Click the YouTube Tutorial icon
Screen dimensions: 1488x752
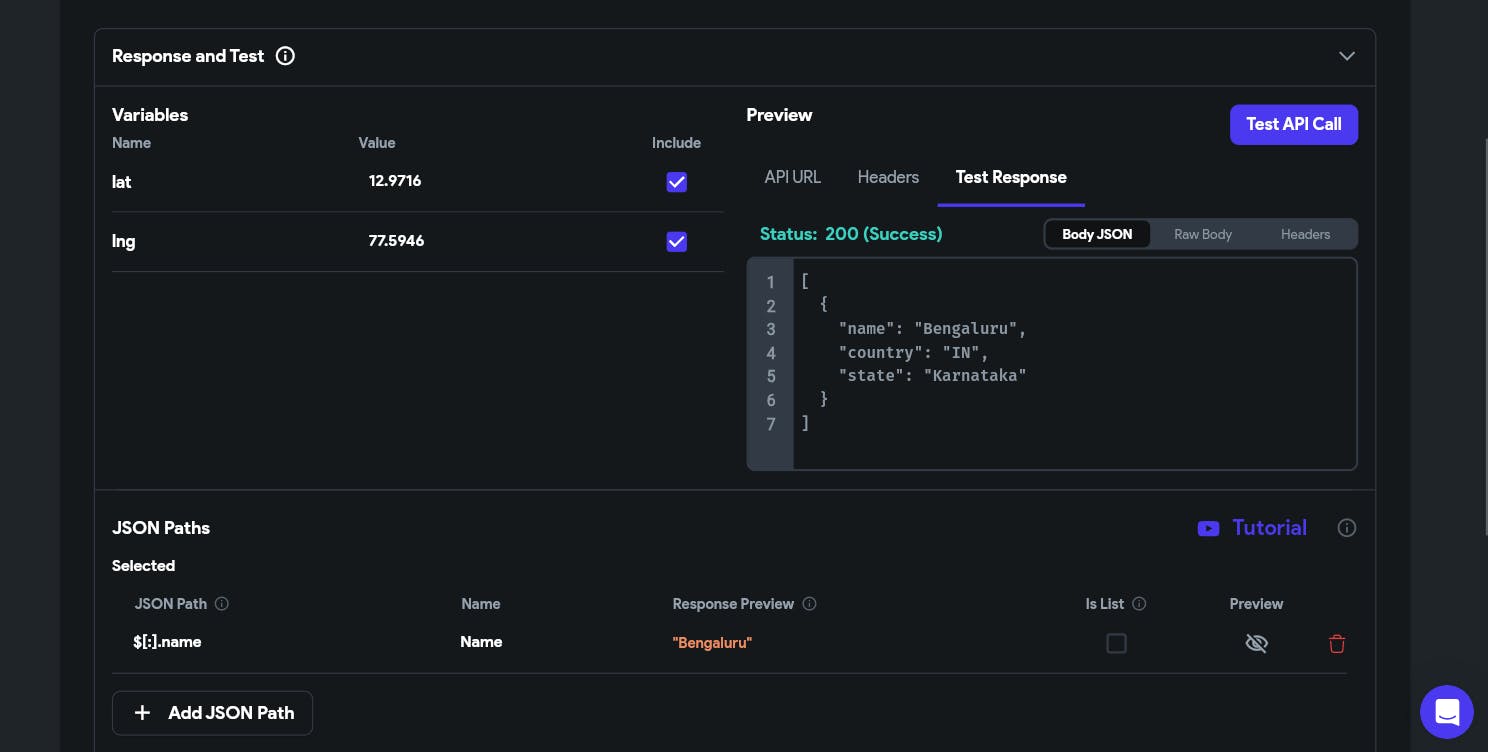coord(1208,528)
